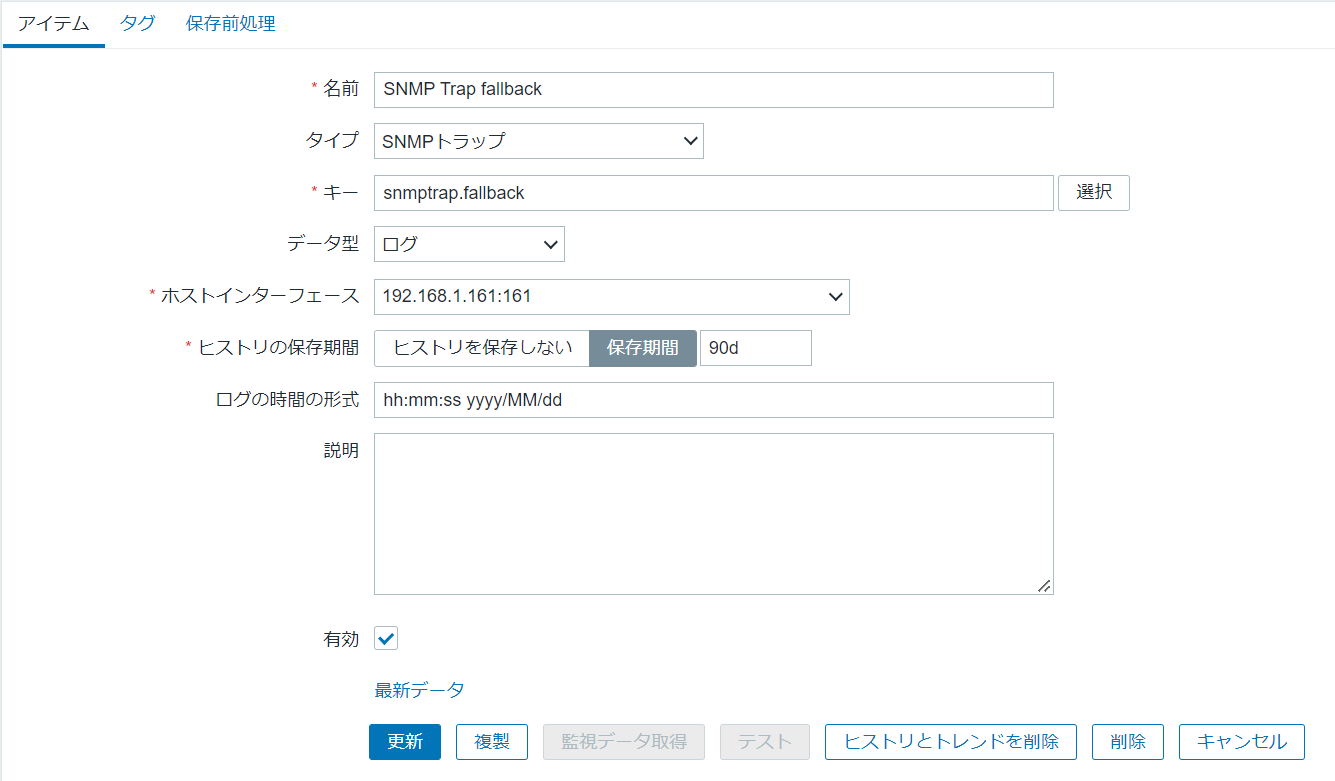
Task: Open the データ型 dropdown showing ログ
Action: (x=468, y=243)
